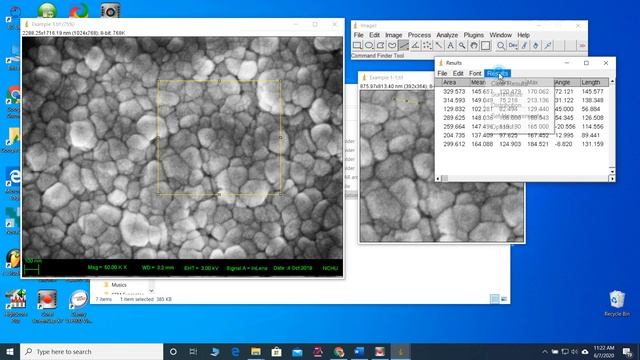Click Length value 145.577

click(x=592, y=92)
